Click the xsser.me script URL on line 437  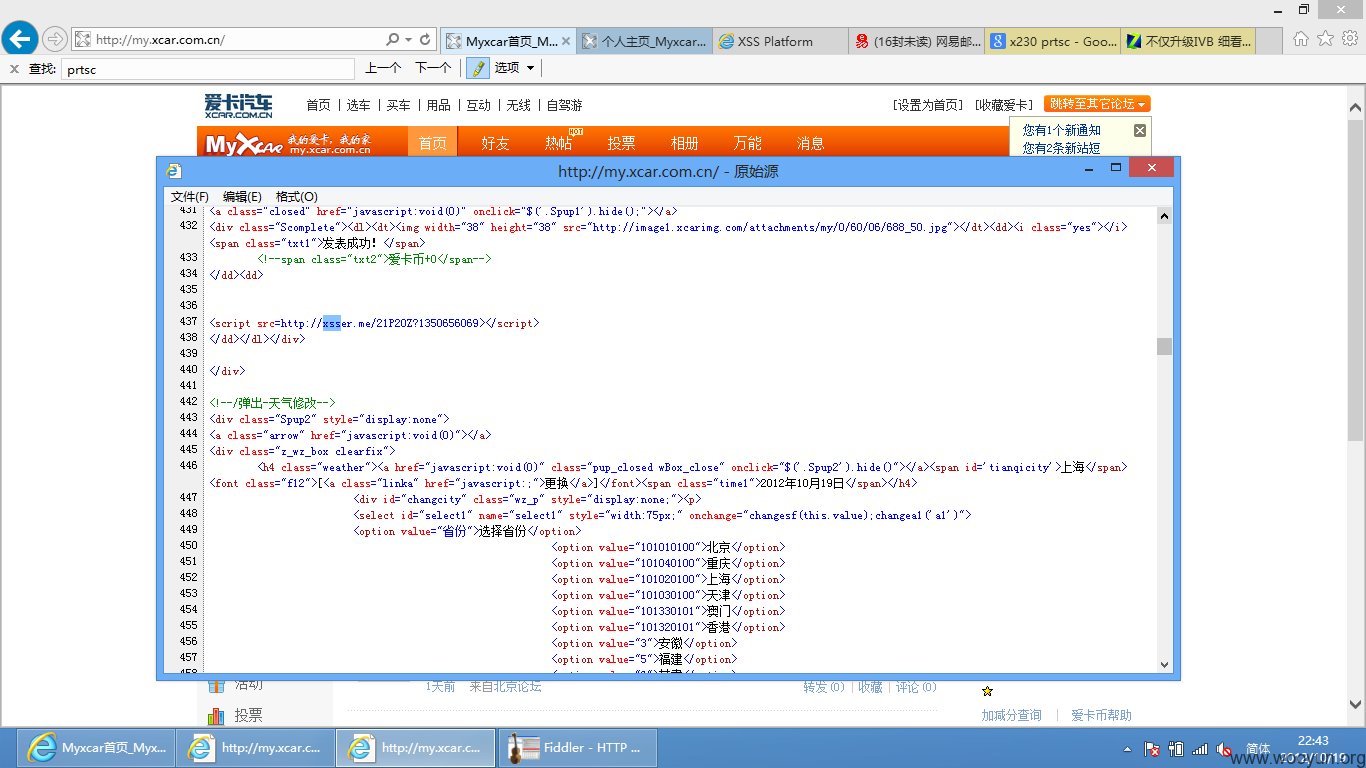tap(380, 323)
